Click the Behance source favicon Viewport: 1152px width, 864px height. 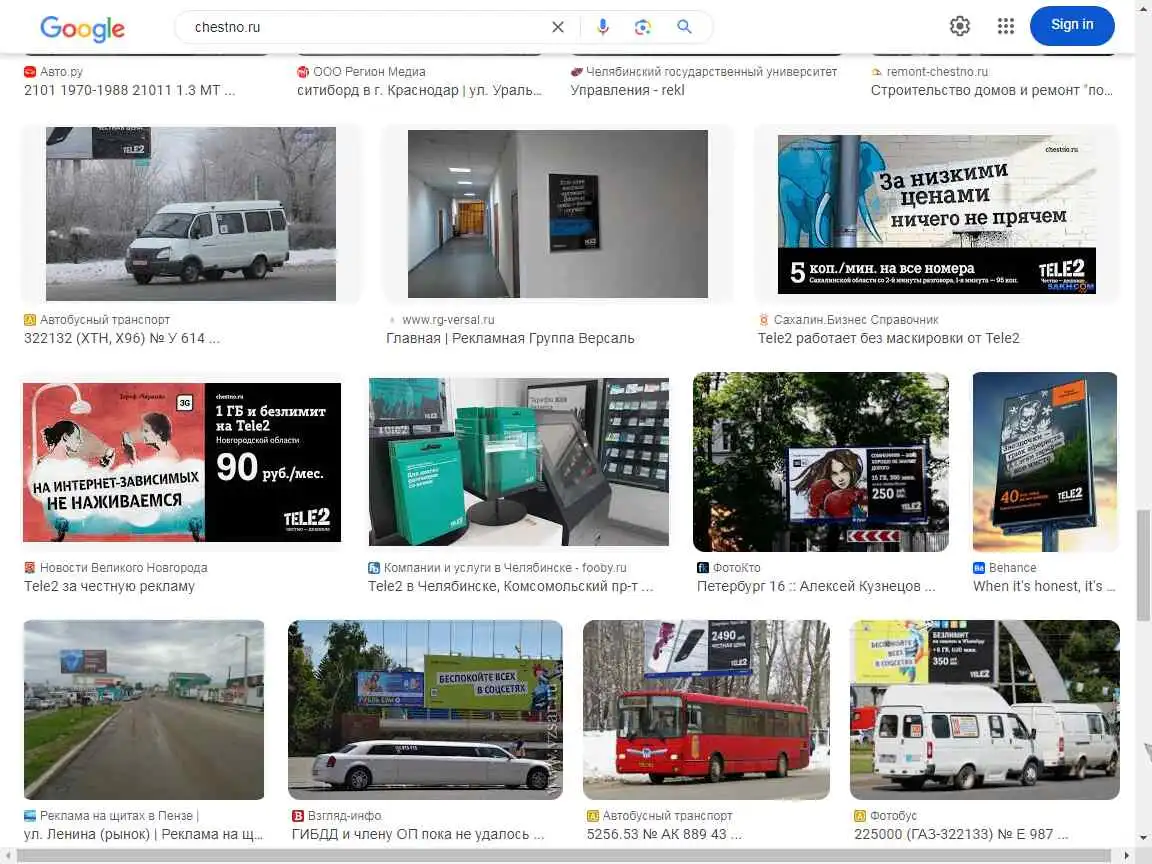tap(979, 568)
